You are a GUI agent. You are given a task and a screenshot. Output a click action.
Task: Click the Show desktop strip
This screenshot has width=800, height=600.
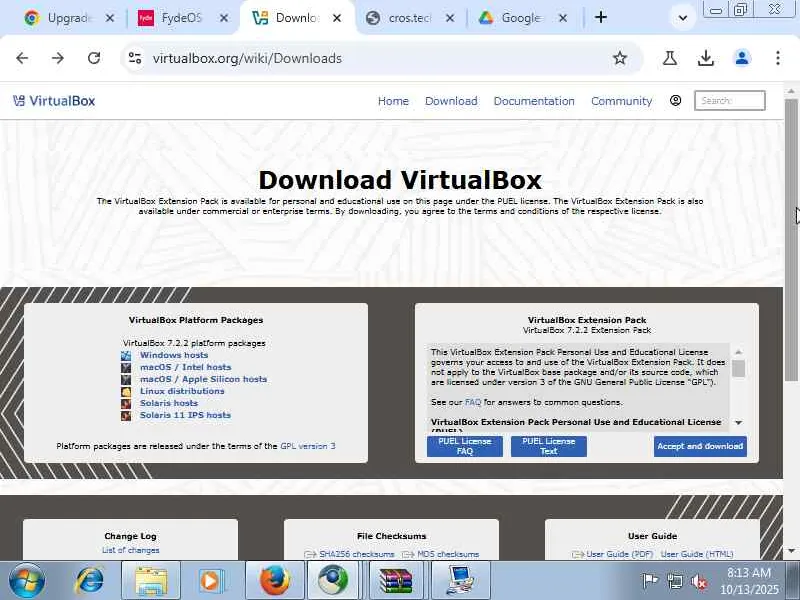point(795,581)
